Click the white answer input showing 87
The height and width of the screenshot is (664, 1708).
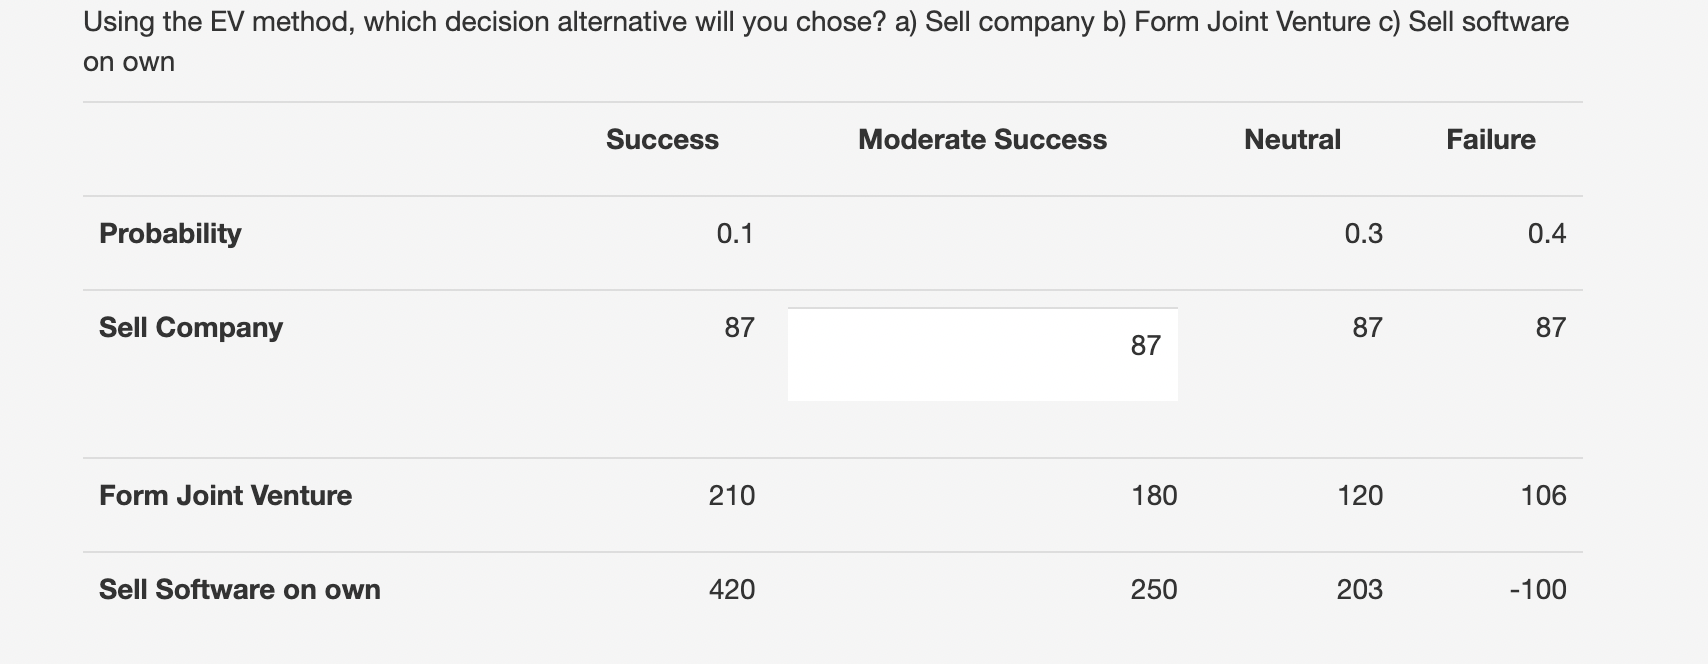coord(983,353)
